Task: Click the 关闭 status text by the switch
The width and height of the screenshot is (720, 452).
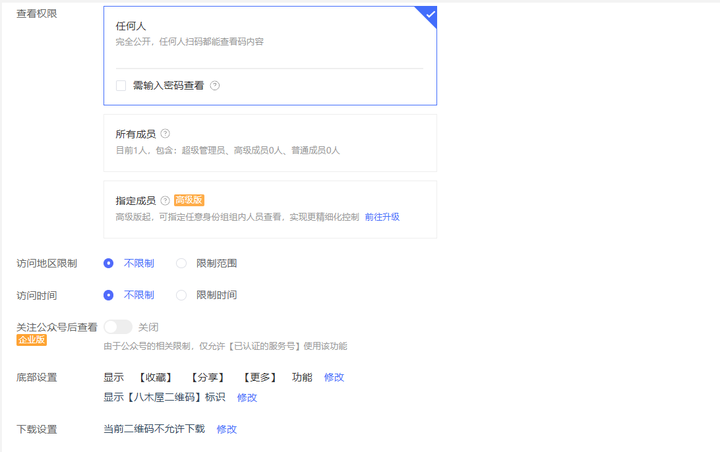Action: coord(148,328)
